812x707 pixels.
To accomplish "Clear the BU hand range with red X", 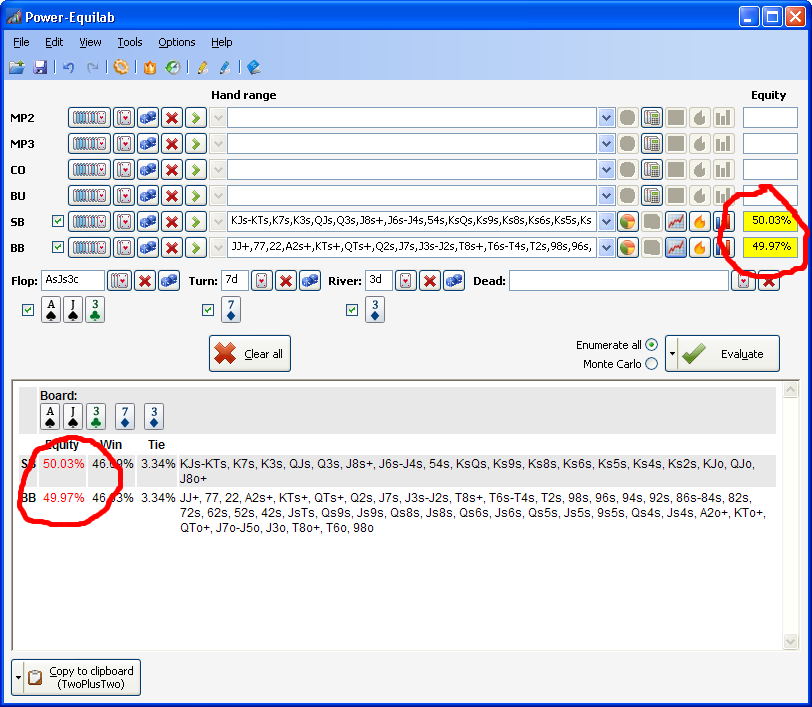I will pyautogui.click(x=172, y=196).
